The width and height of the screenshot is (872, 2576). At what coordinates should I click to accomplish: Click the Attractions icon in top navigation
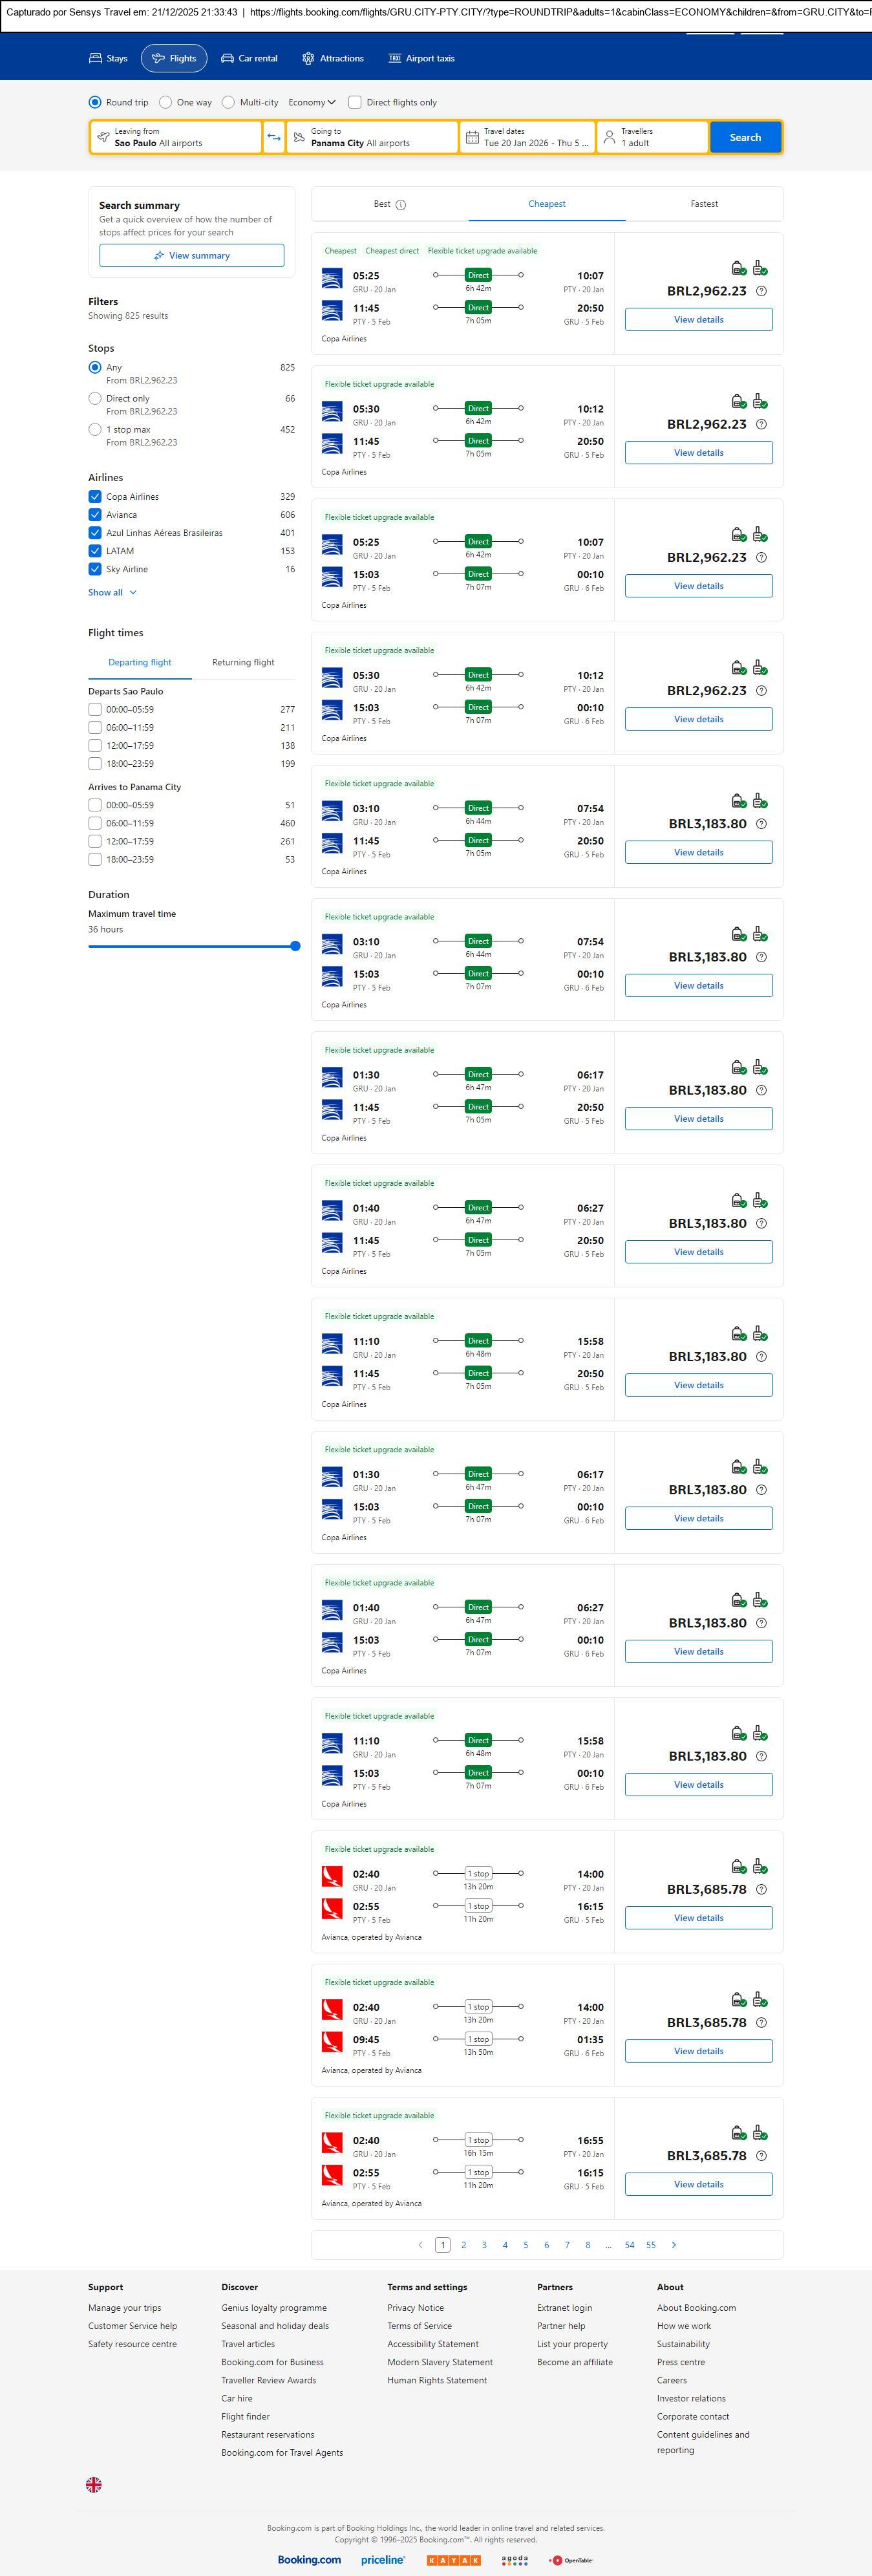coord(308,59)
